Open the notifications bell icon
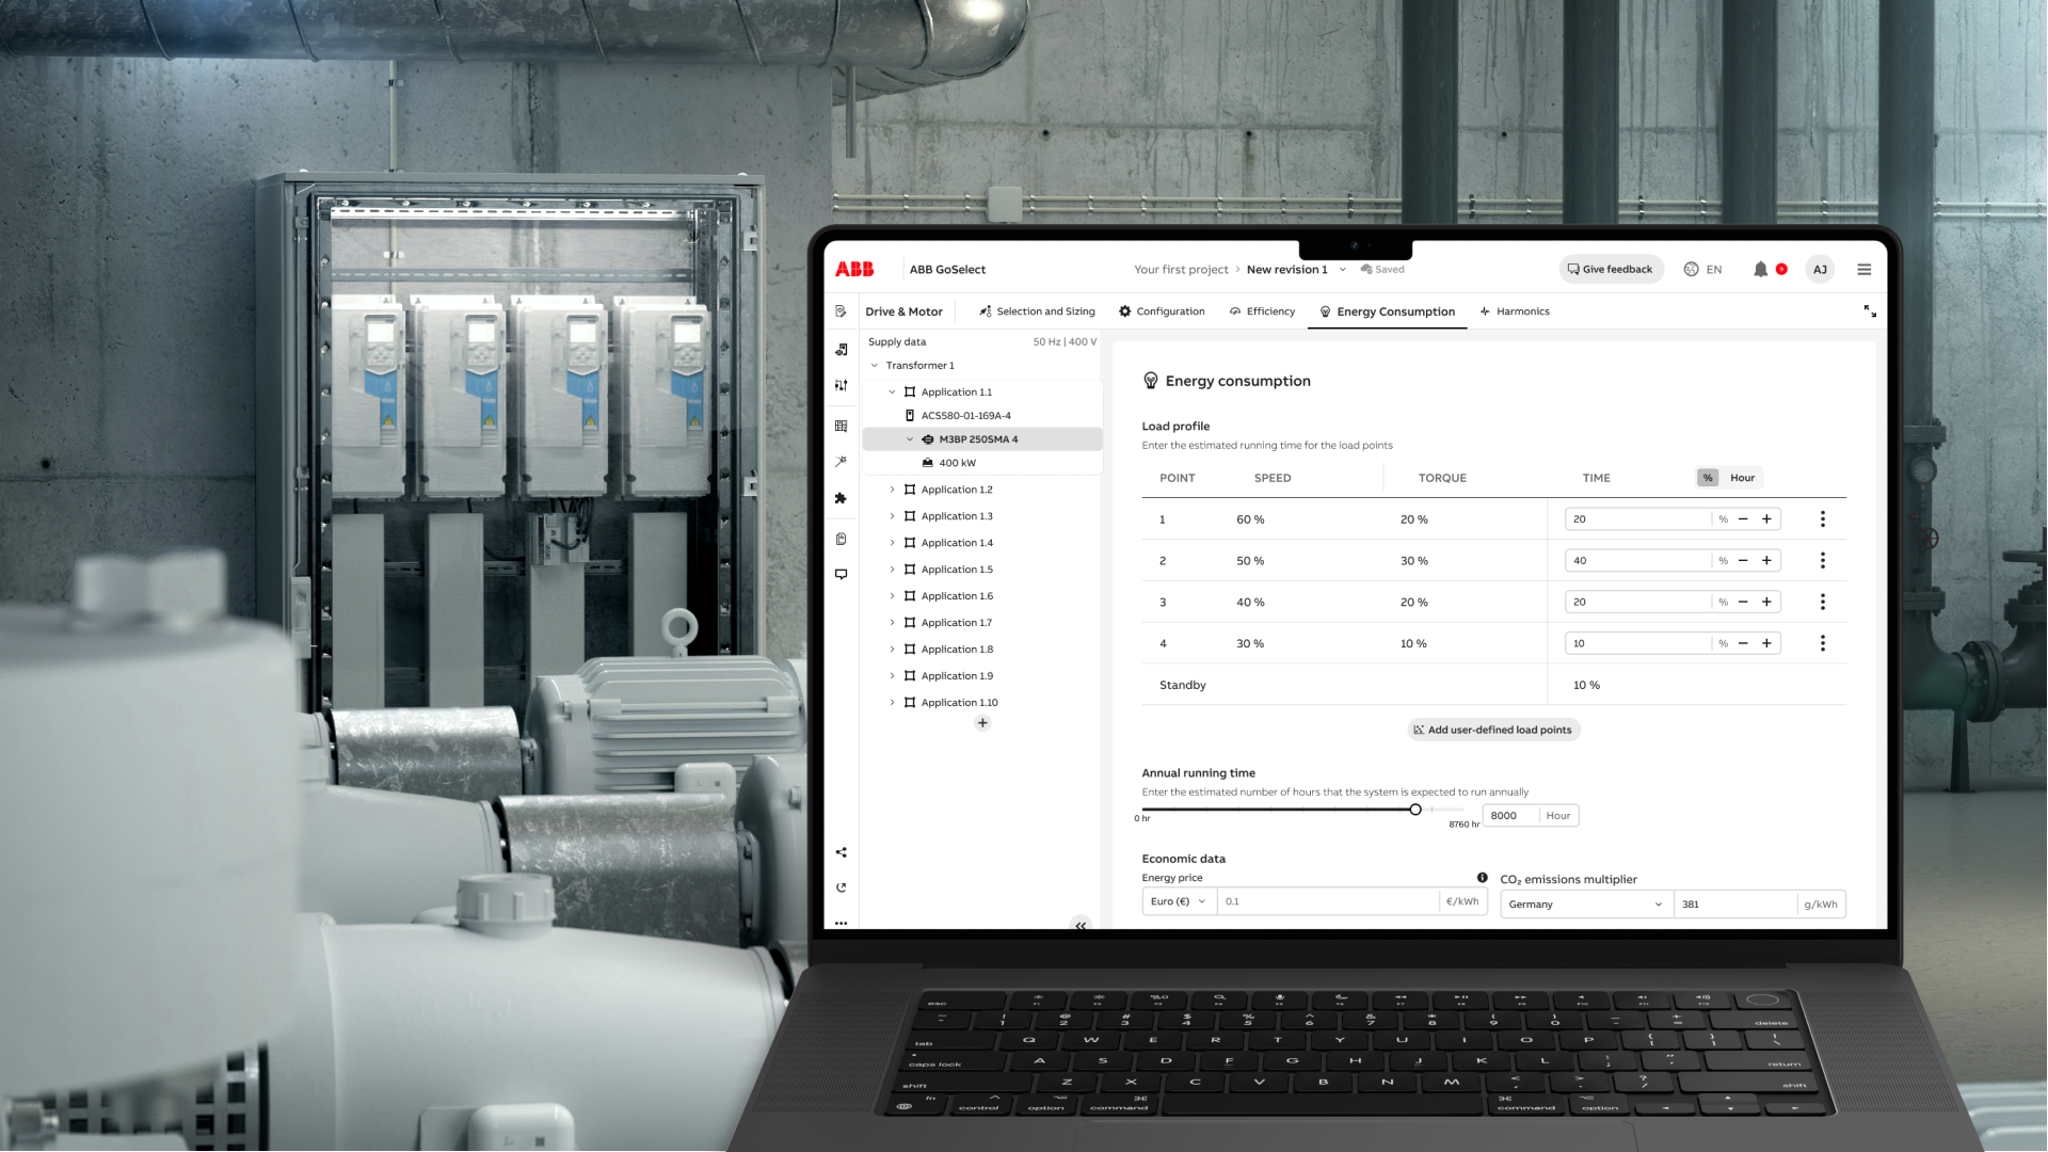The image size is (2048, 1152). pos(1761,269)
